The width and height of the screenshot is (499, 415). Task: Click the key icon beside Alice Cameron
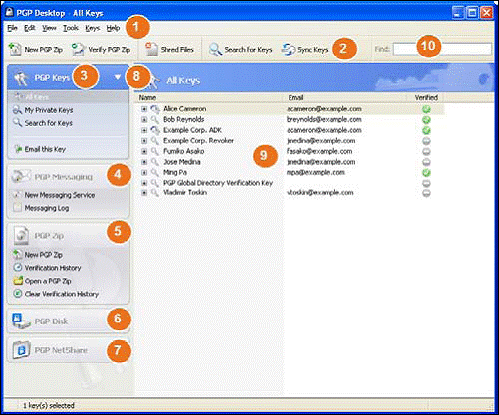click(x=155, y=109)
